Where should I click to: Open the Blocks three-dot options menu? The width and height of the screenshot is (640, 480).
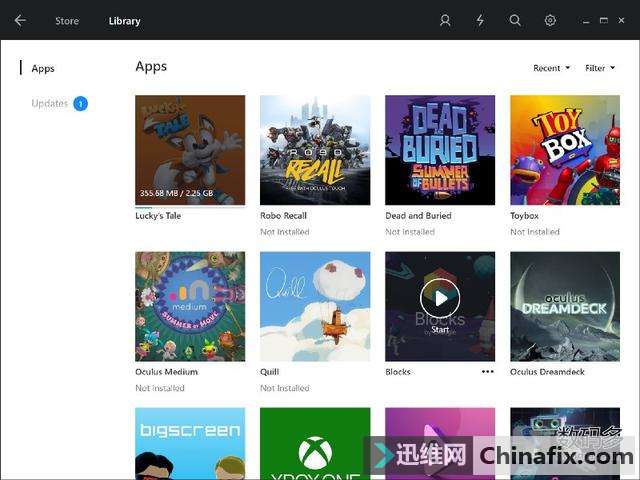tap(487, 371)
